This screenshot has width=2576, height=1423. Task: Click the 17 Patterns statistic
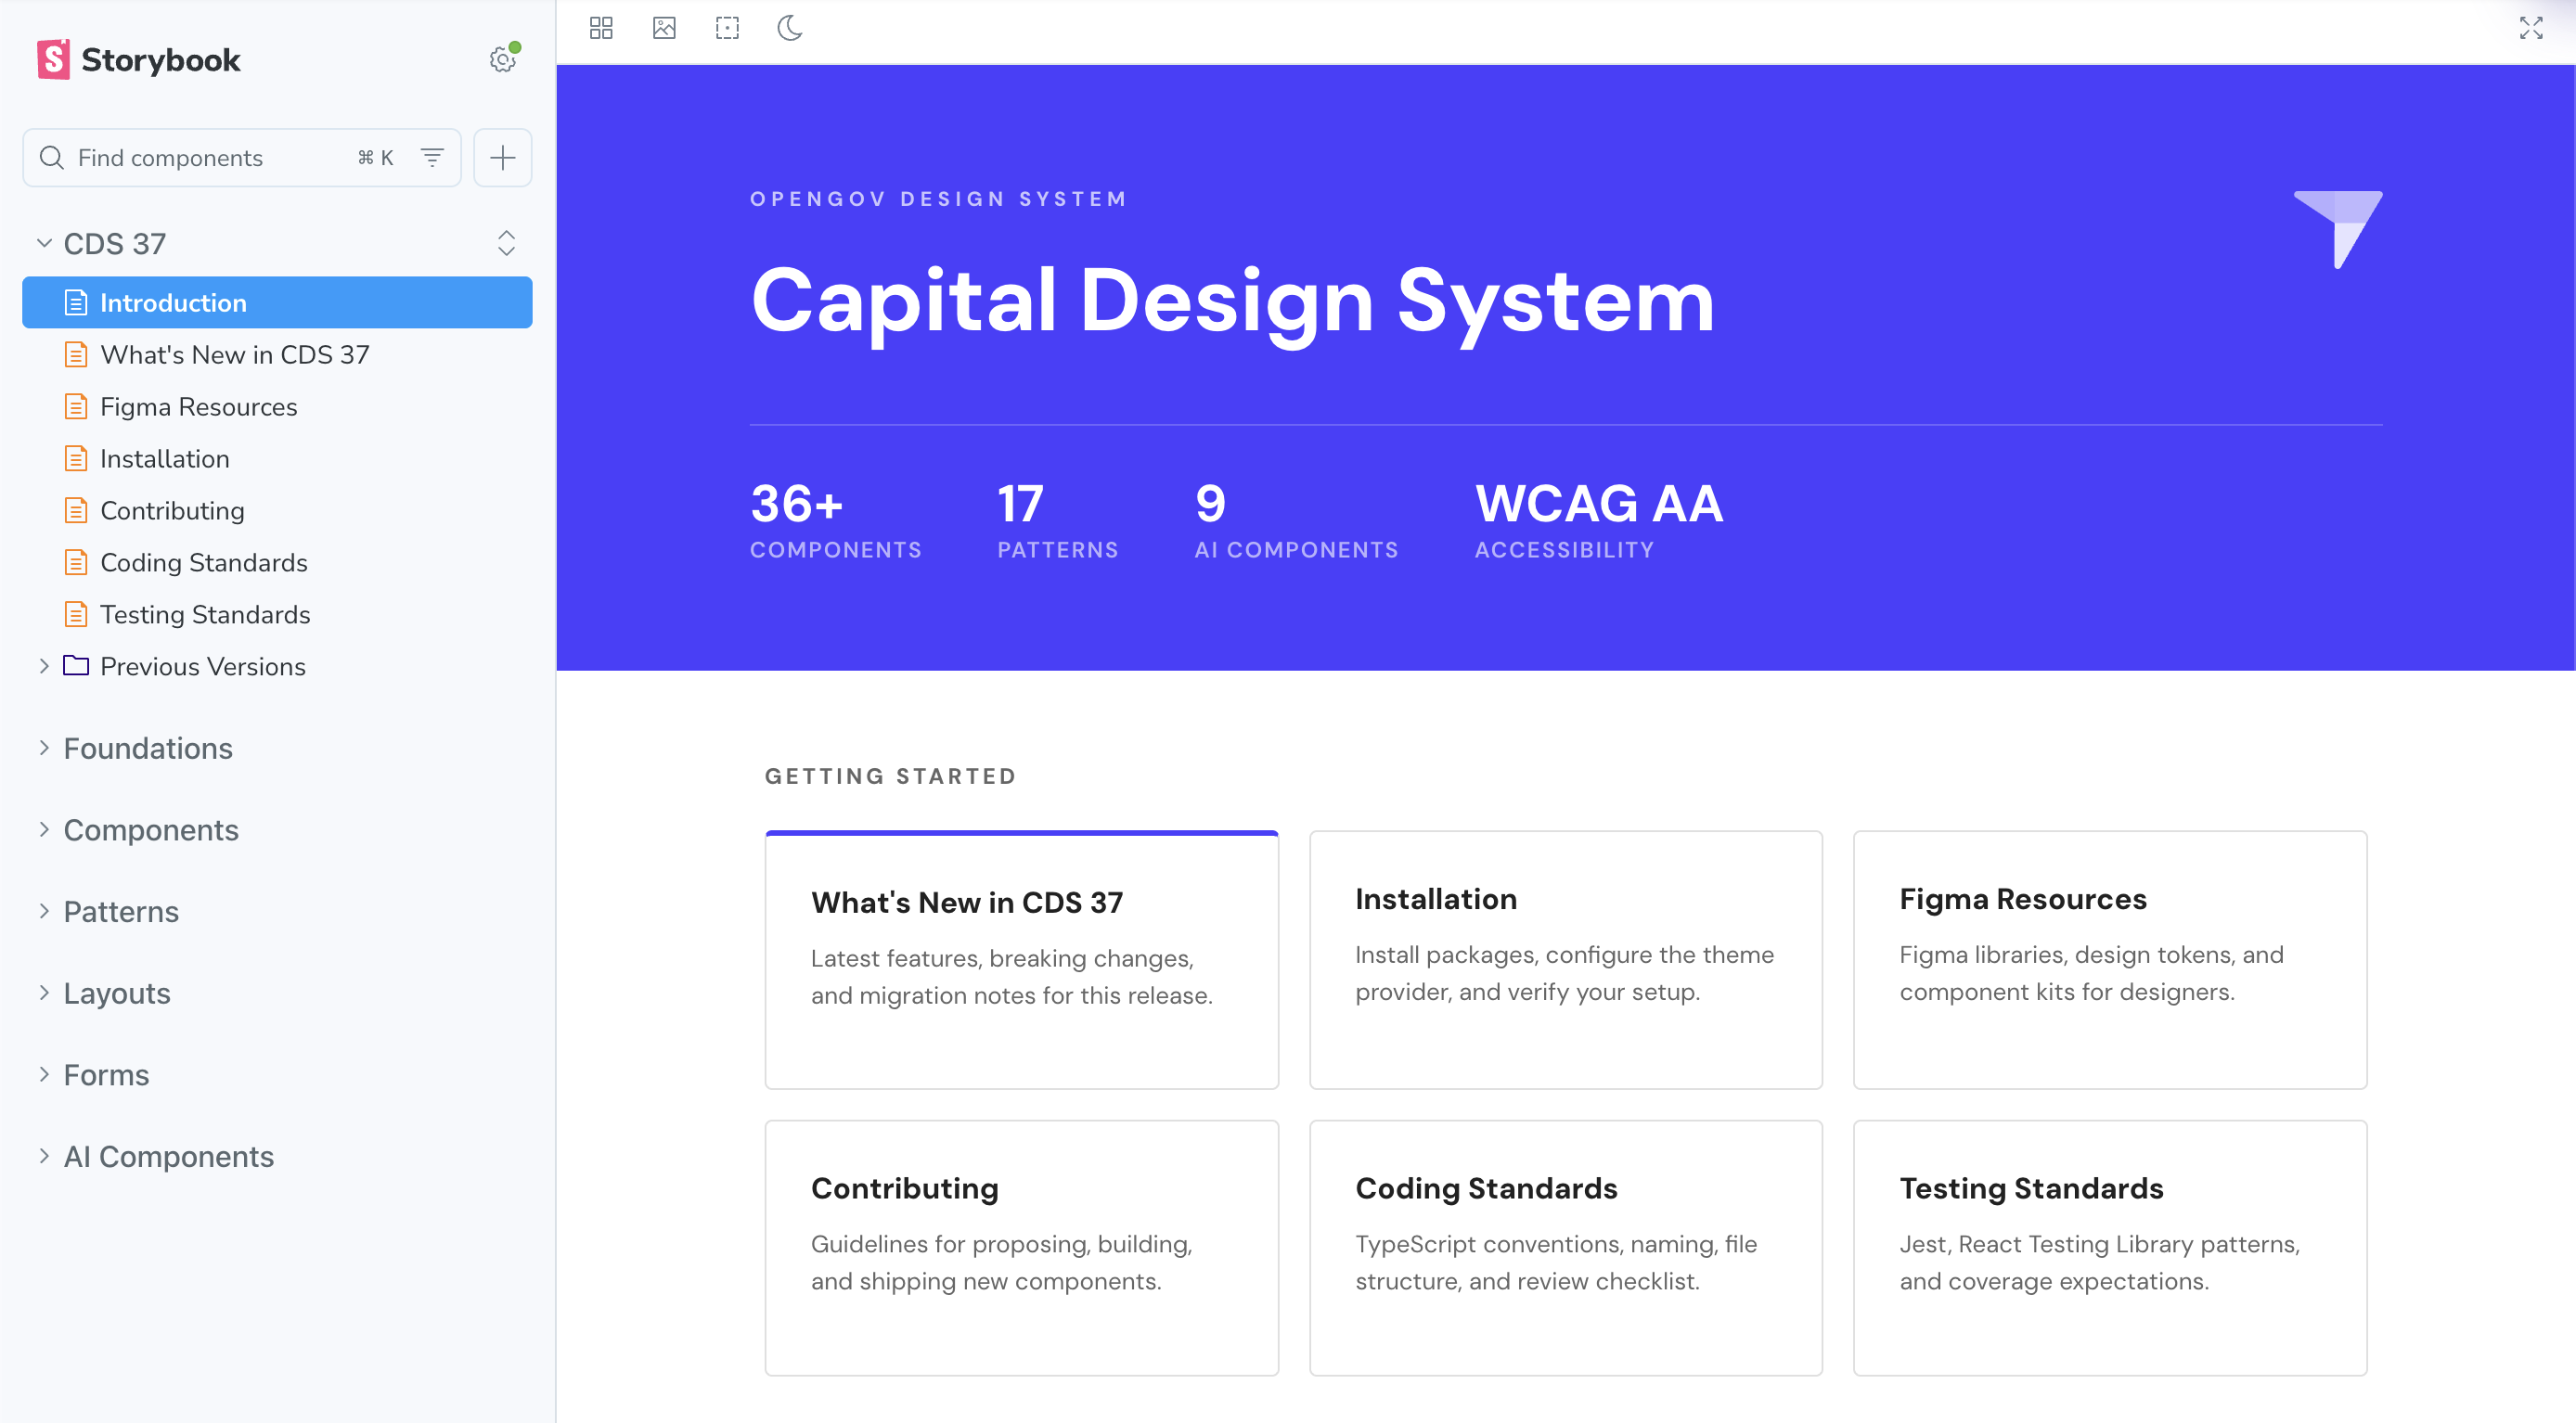1057,520
